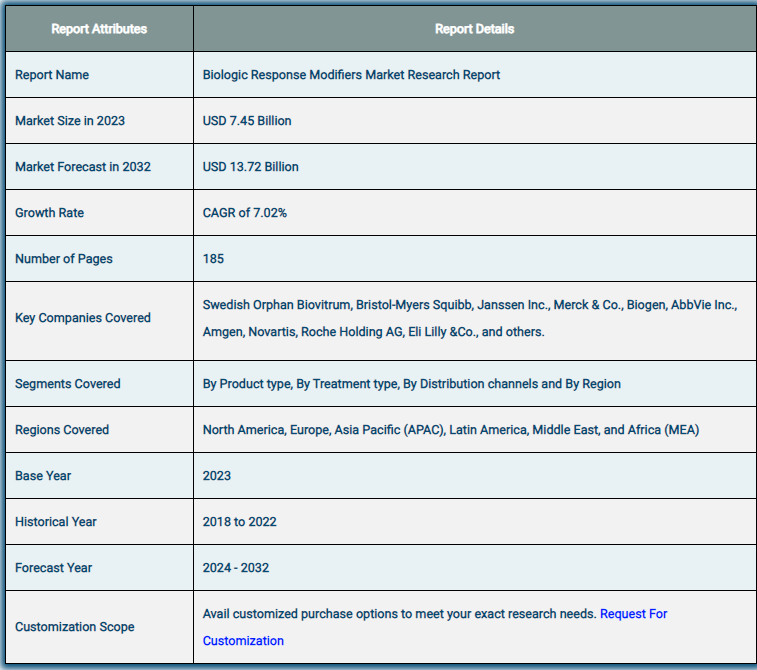Select the USD 7.45 Billion value
Image resolution: width=757 pixels, height=670 pixels.
247,121
